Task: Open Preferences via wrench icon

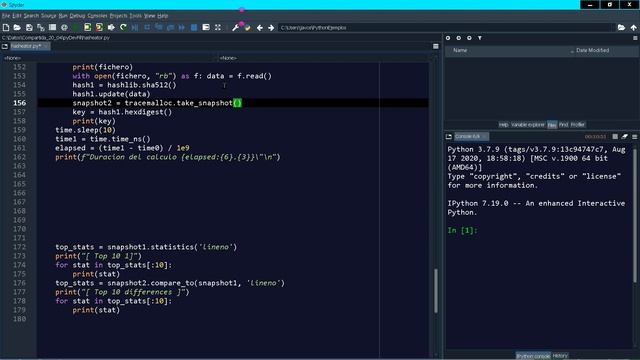Action: [x=236, y=27]
